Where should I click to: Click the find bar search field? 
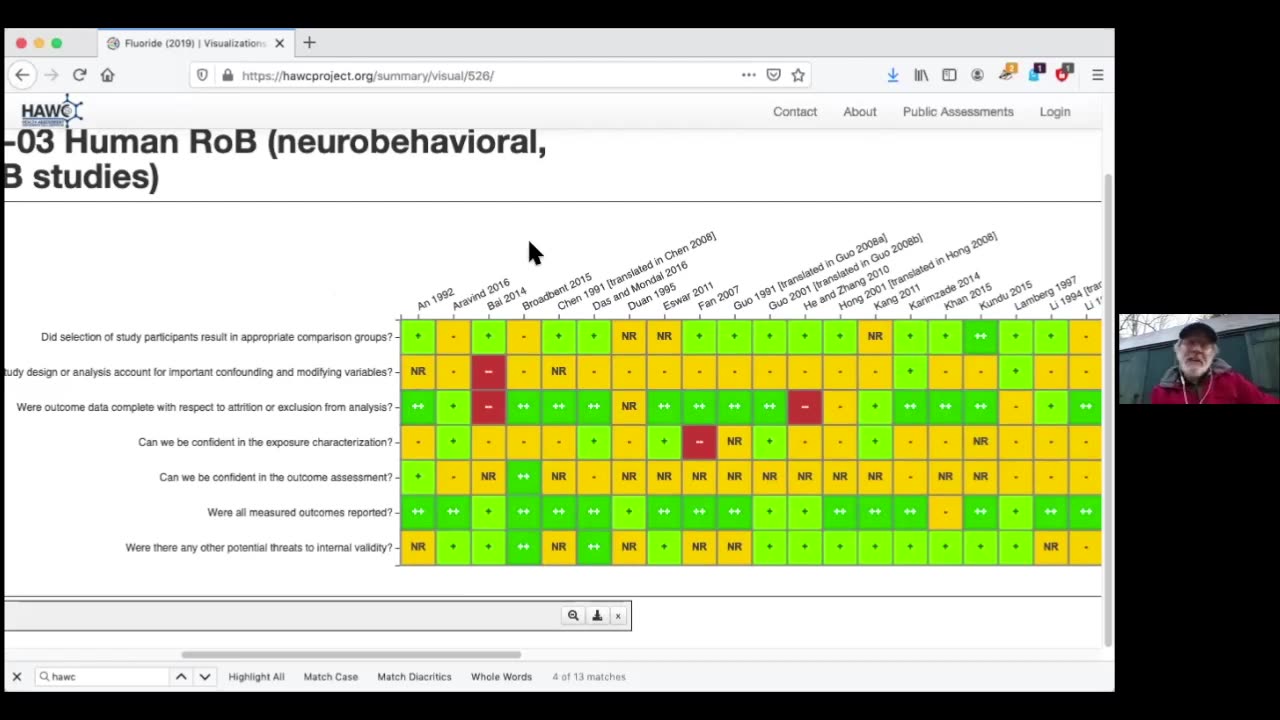(101, 677)
